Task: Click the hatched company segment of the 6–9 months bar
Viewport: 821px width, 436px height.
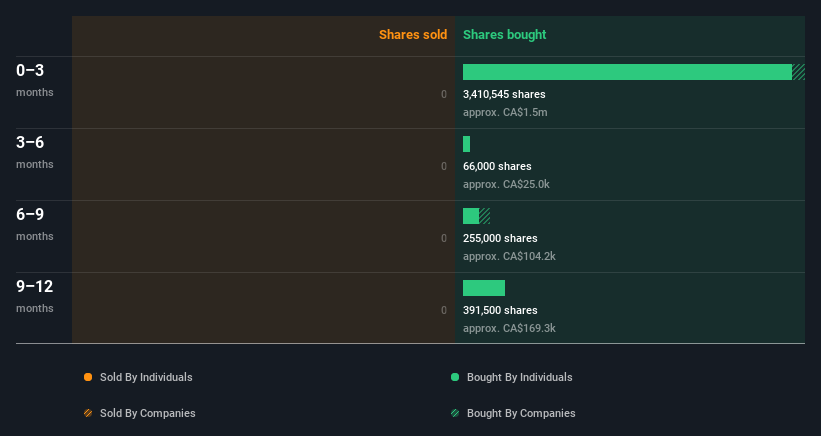Action: click(485, 216)
